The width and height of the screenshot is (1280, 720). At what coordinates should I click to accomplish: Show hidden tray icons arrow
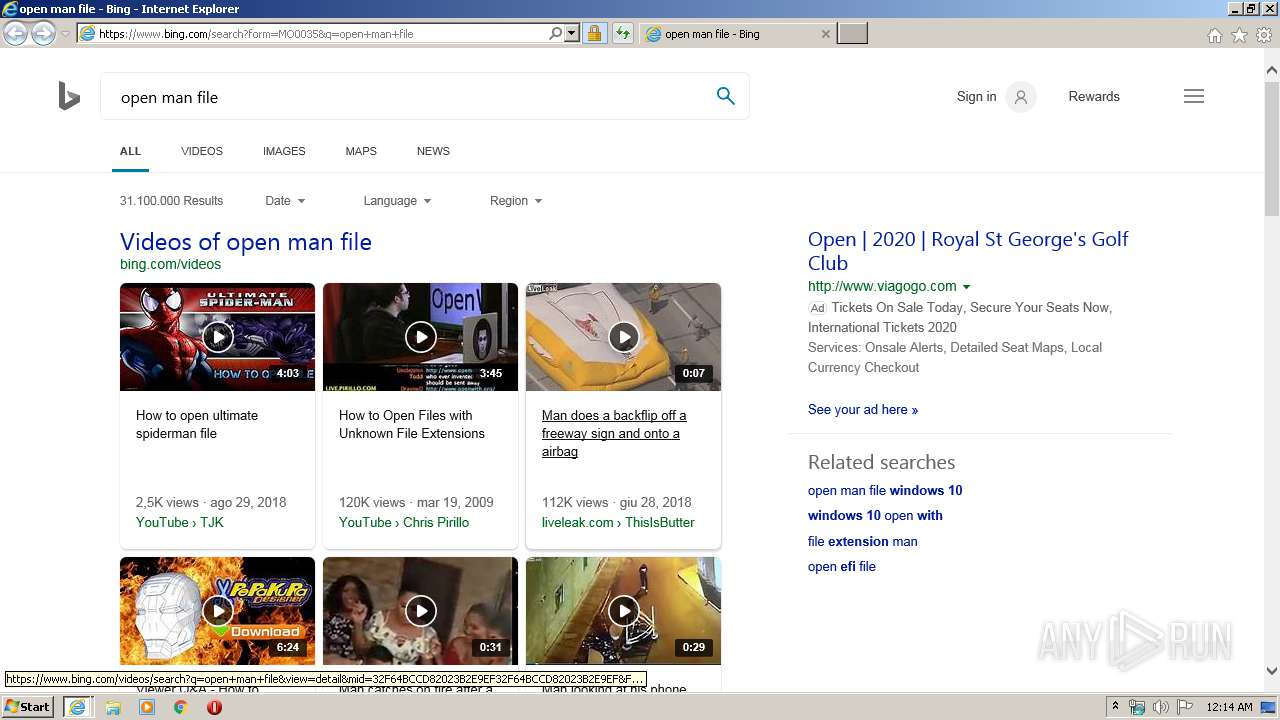[1115, 707]
